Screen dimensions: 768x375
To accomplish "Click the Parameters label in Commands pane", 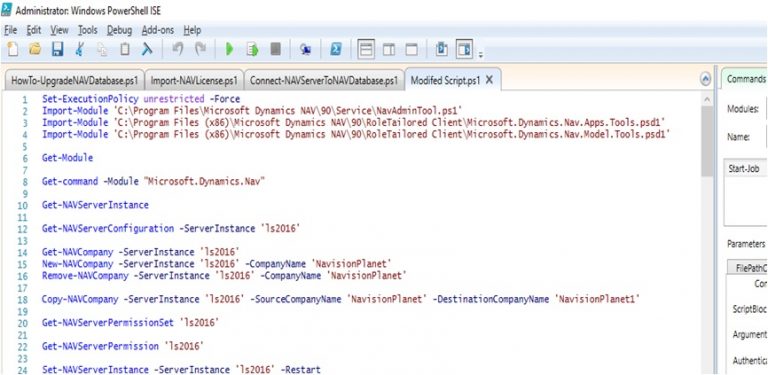I will tap(745, 244).
